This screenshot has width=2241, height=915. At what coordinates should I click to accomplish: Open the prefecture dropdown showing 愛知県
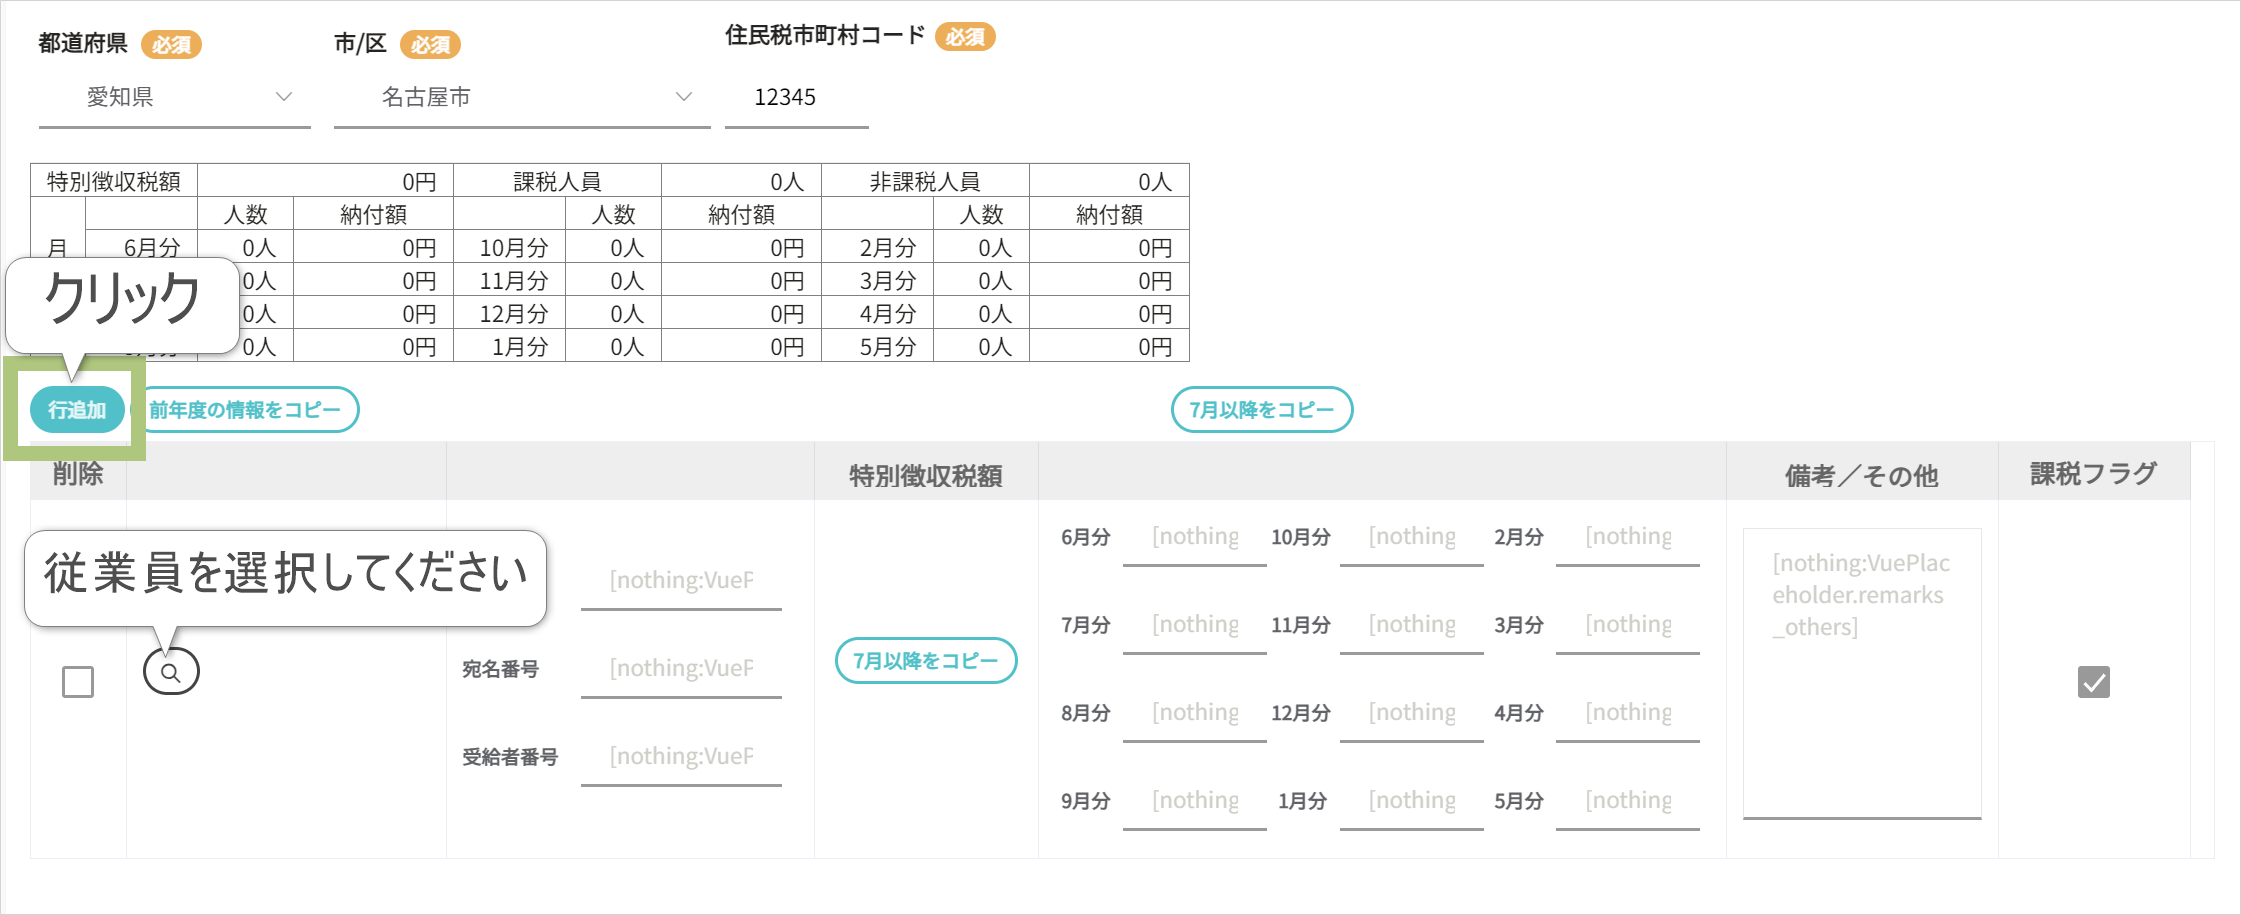pyautogui.click(x=174, y=97)
